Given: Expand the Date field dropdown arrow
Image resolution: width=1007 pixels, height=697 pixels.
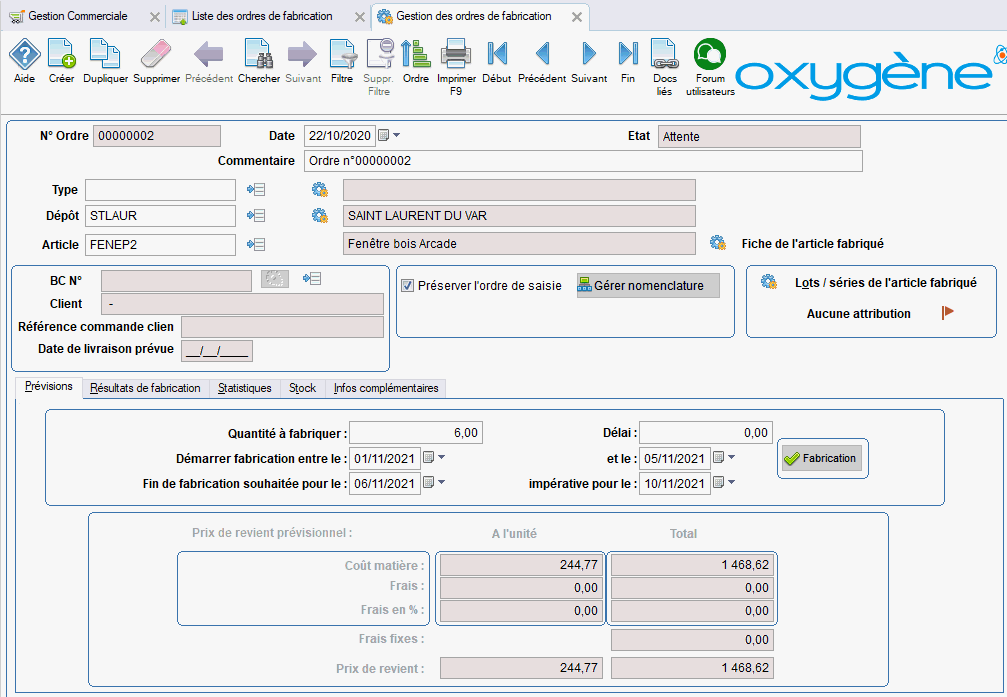Looking at the screenshot, I should (397, 136).
